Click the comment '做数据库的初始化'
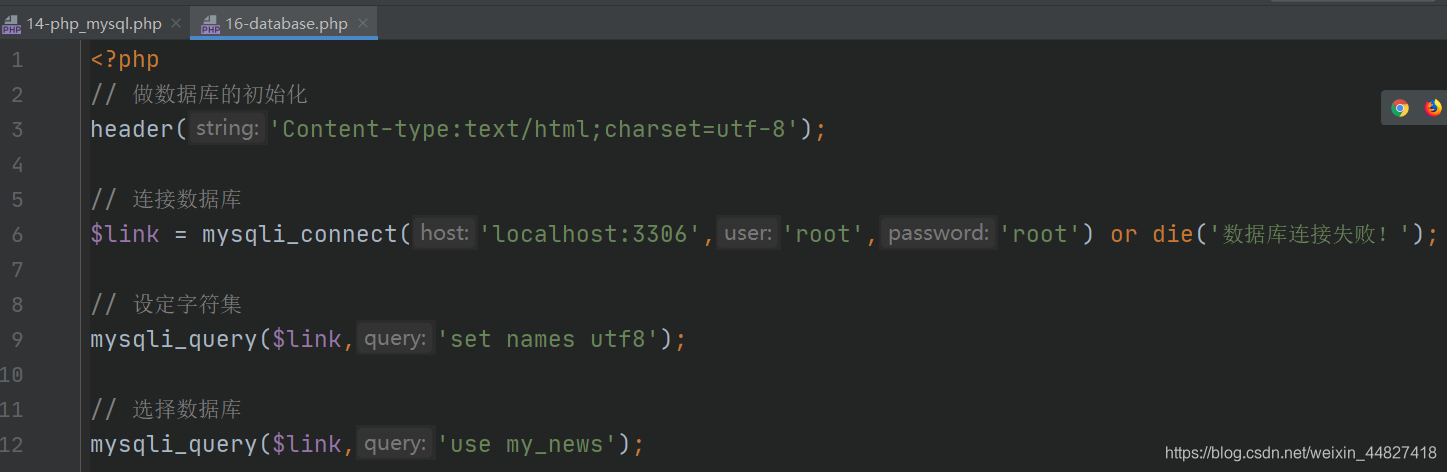The image size is (1447, 472). (x=220, y=95)
